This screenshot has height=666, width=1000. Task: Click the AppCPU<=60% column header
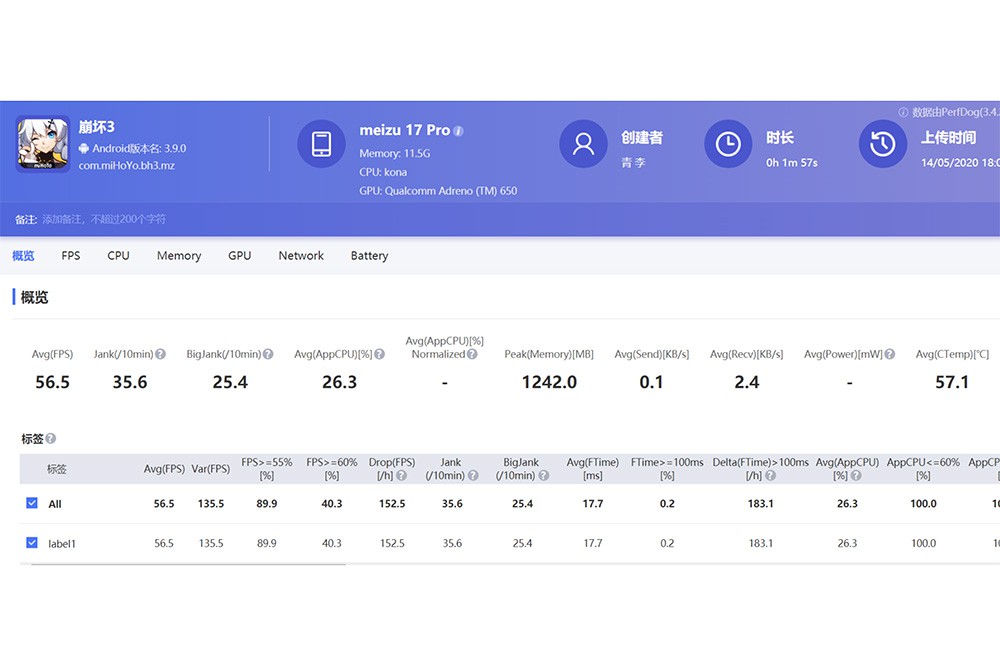coord(923,469)
